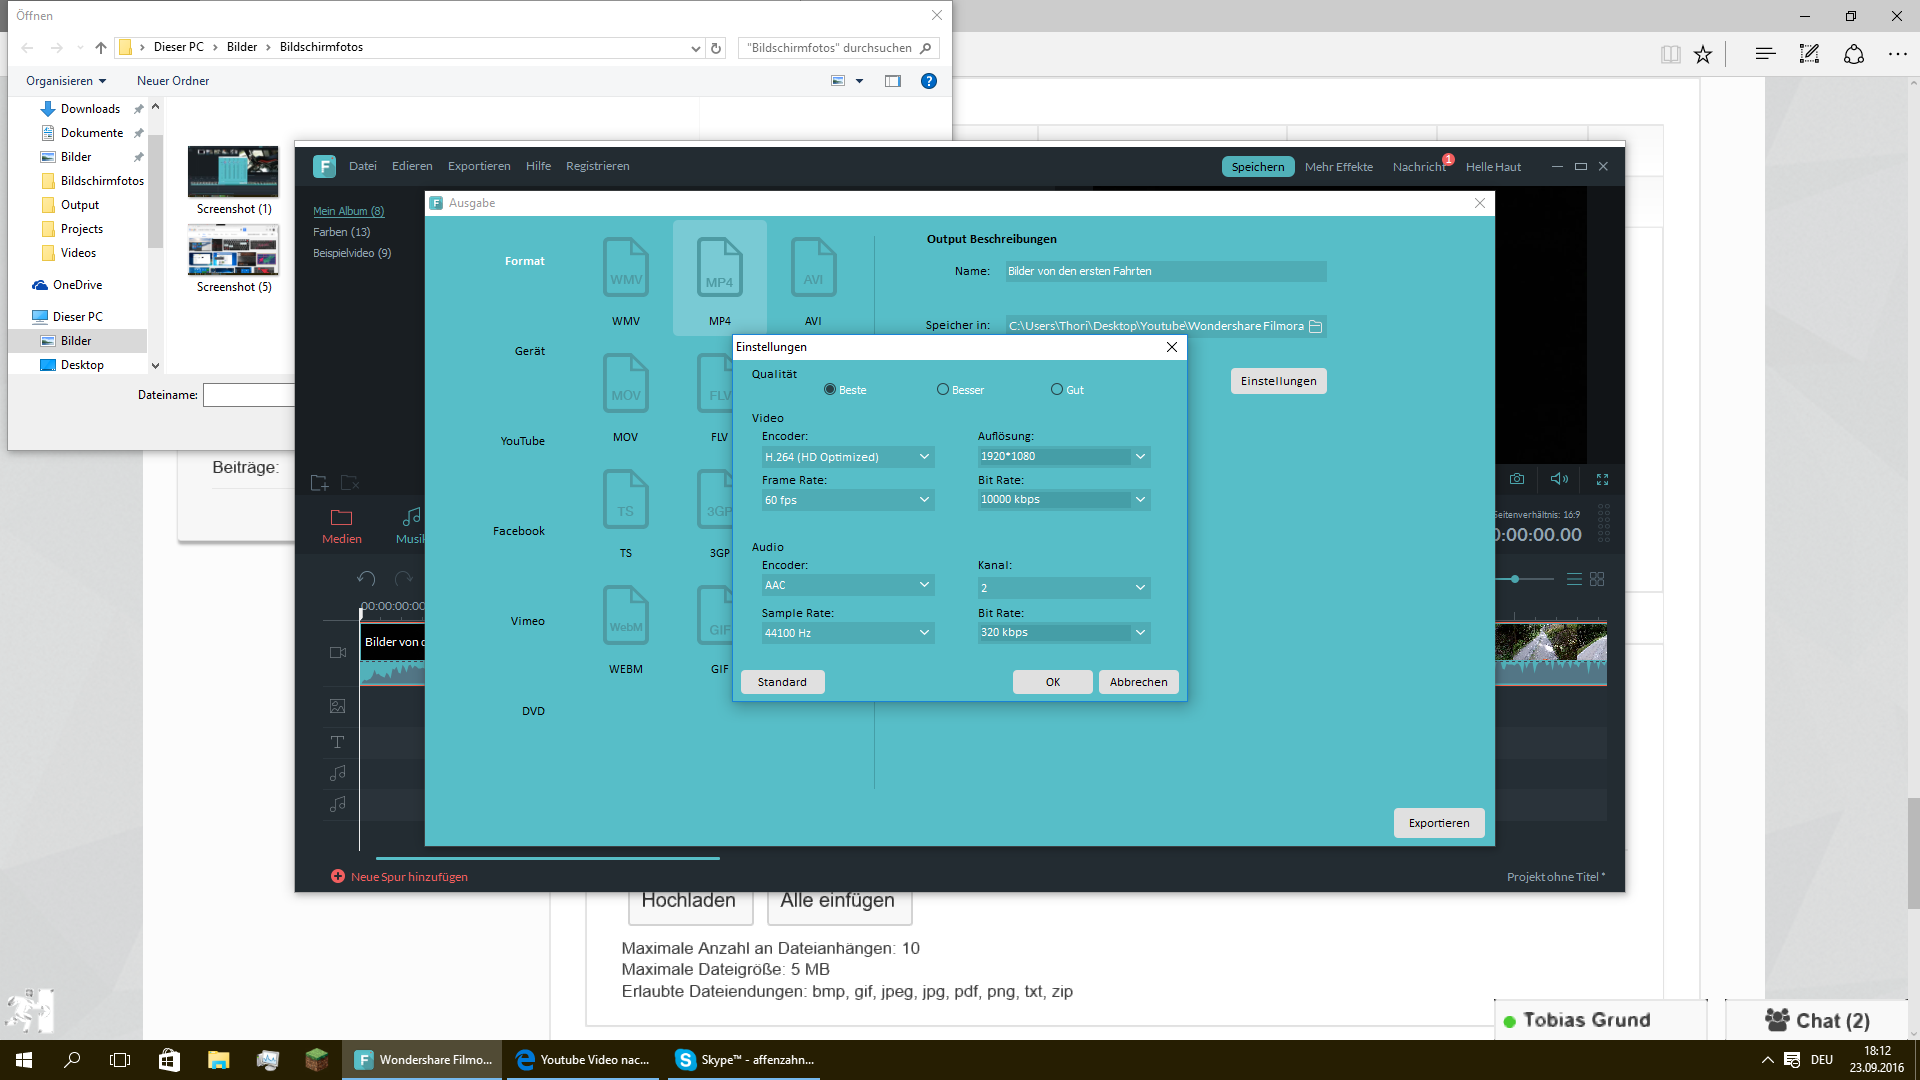
Task: Select the Gut quality radio button
Action: (x=1057, y=390)
